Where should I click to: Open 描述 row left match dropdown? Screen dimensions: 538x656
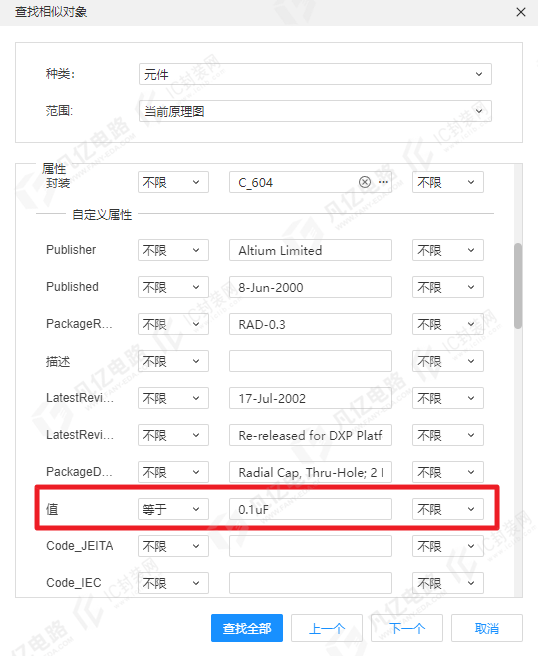click(x=173, y=361)
